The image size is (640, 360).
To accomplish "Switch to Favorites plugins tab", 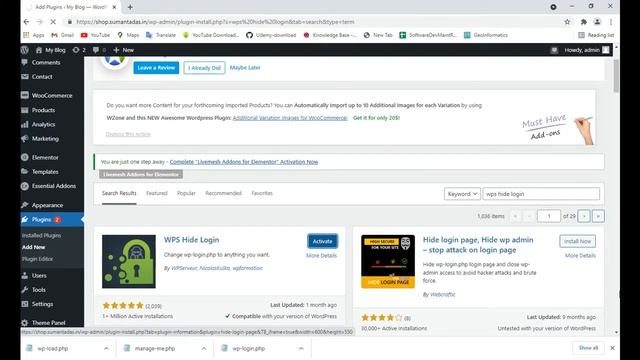I will [262, 193].
